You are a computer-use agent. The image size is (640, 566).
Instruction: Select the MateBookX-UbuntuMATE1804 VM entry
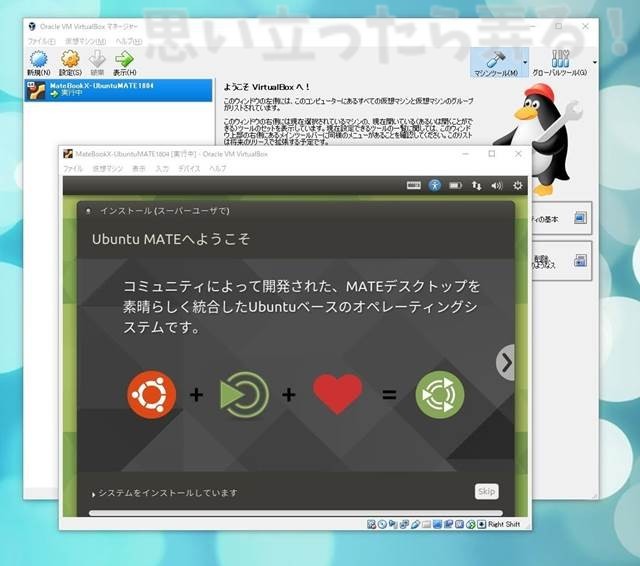pyautogui.click(x=118, y=90)
